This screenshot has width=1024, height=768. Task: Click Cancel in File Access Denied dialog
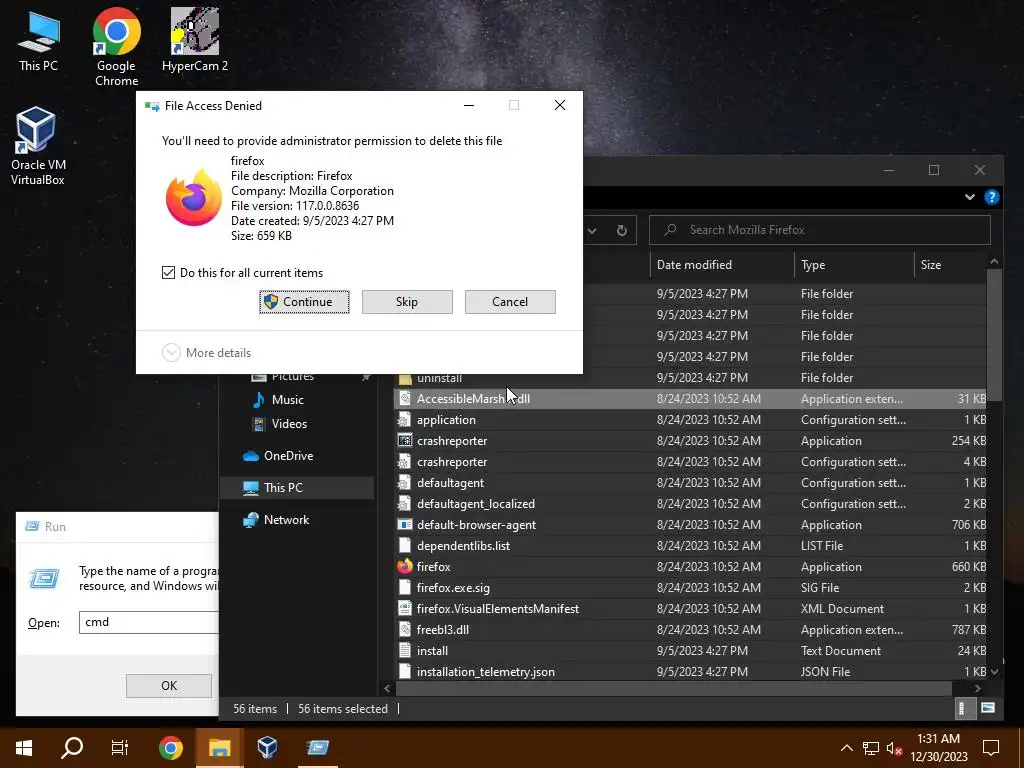(510, 302)
